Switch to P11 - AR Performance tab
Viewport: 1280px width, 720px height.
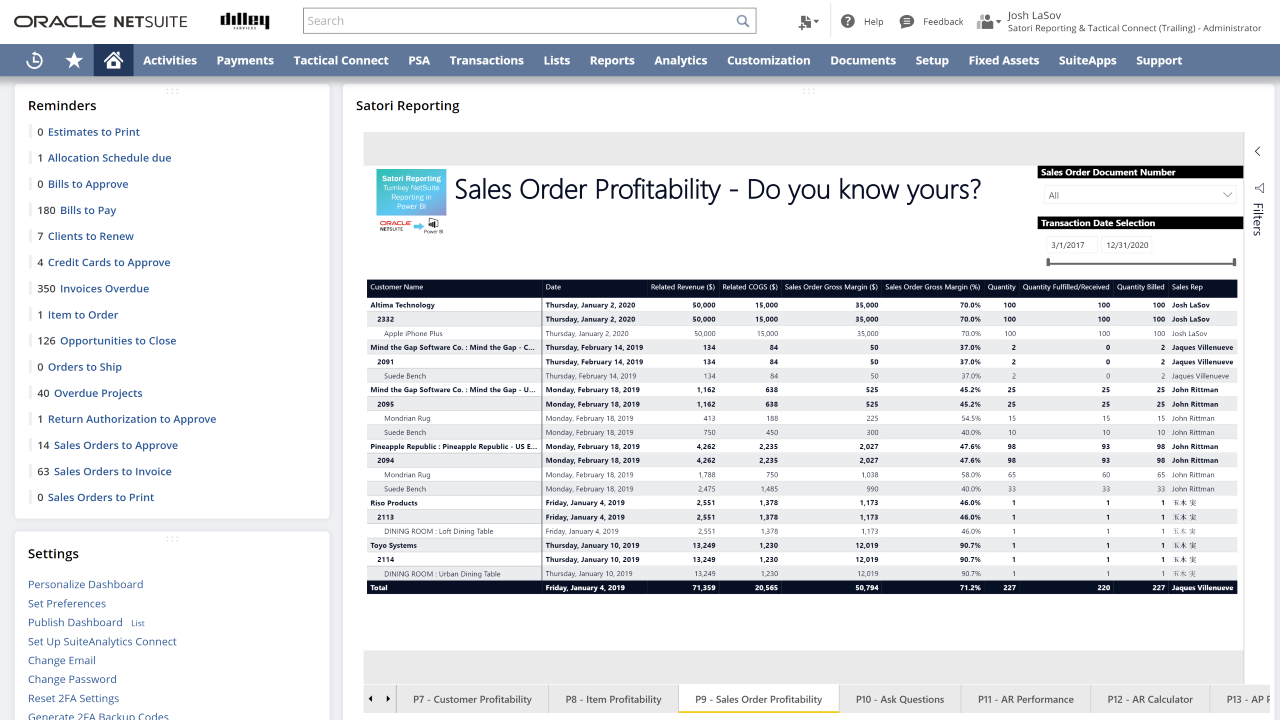[x=1026, y=699]
